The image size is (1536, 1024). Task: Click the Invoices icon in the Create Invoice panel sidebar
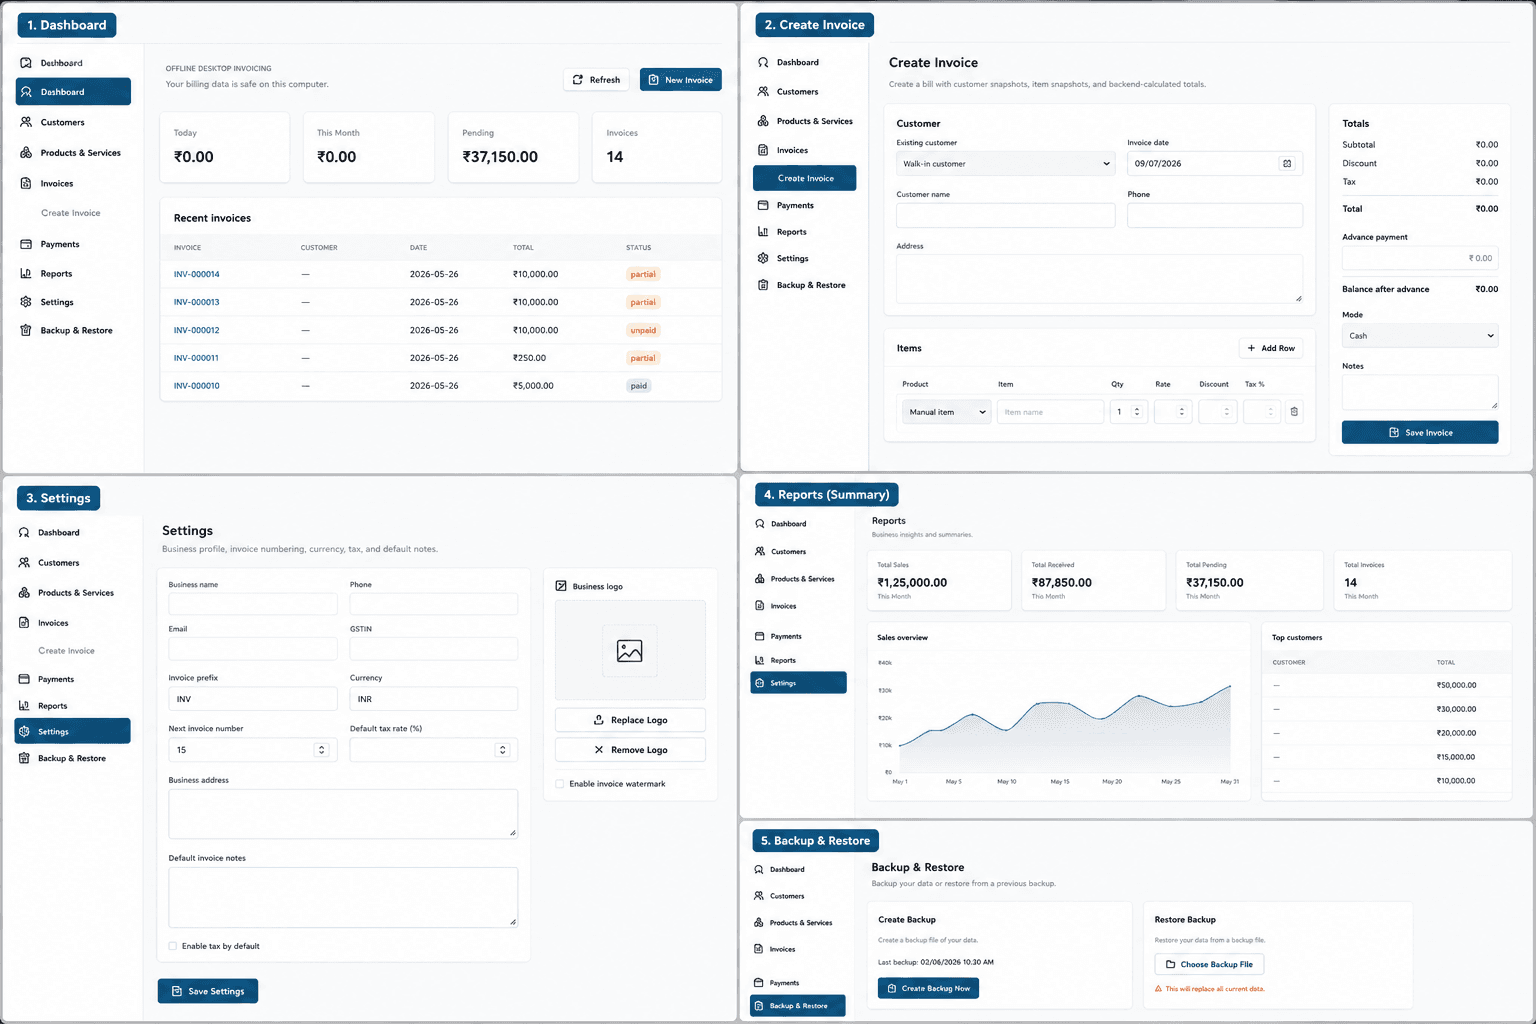click(x=763, y=150)
